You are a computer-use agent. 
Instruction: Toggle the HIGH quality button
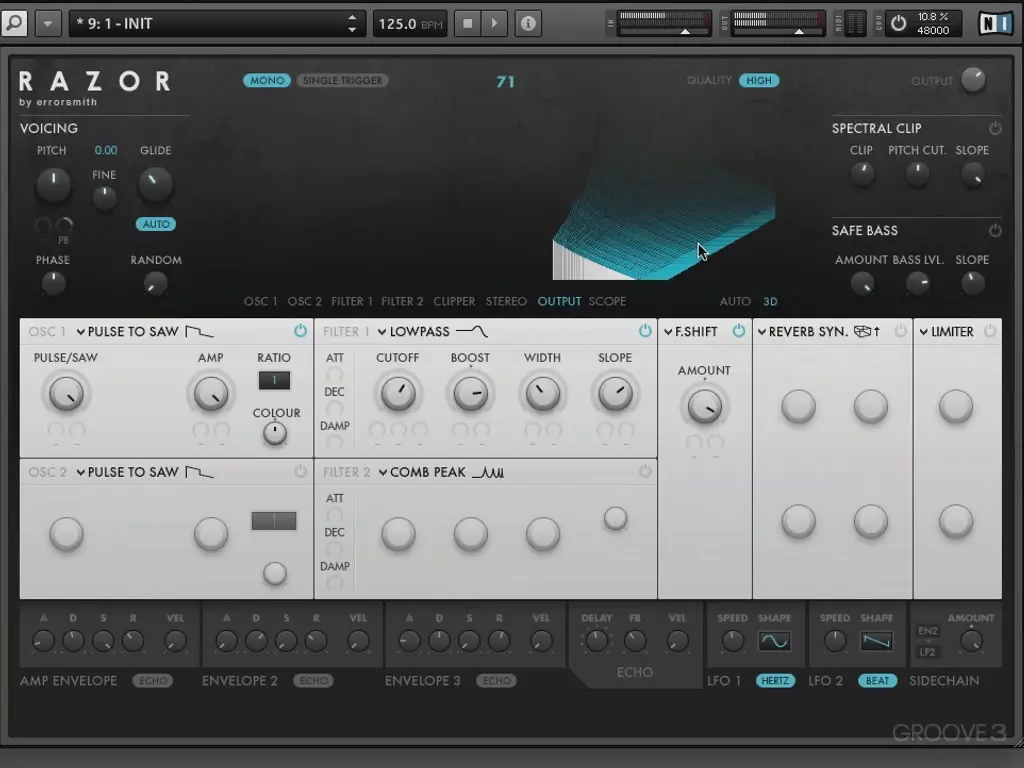coord(759,80)
